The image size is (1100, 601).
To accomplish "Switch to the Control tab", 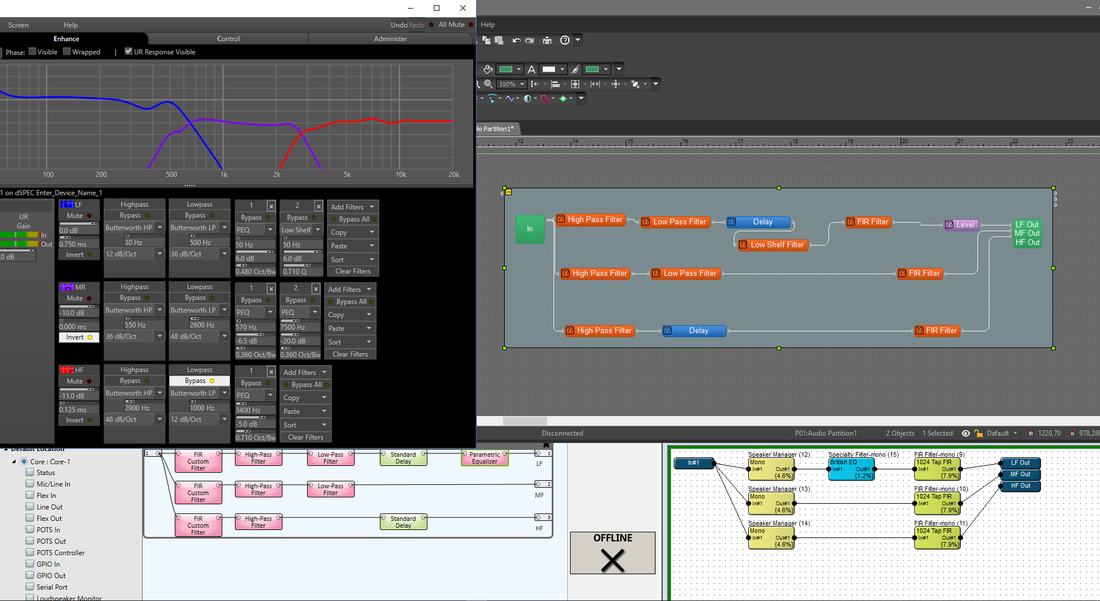I will [x=228, y=39].
